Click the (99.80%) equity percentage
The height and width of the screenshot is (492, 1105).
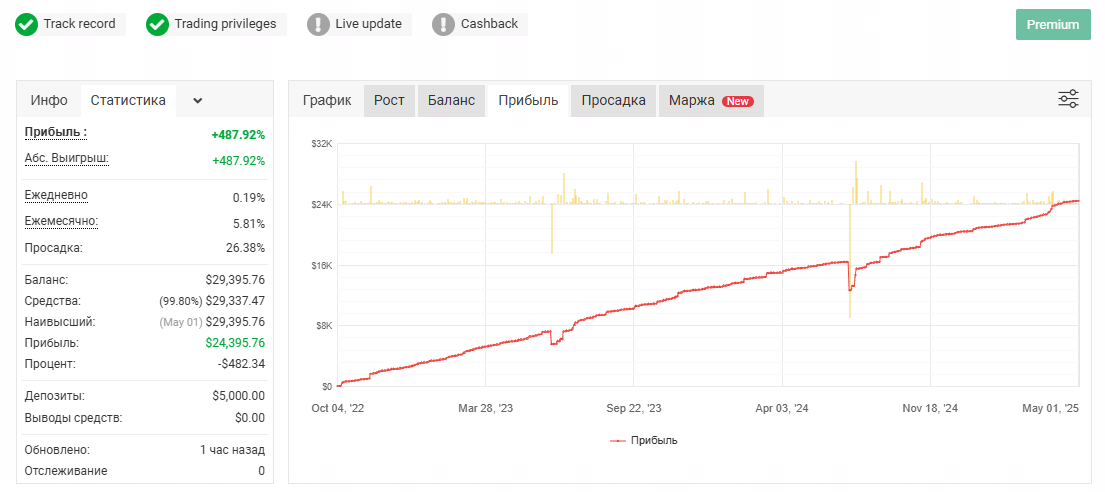pyautogui.click(x=180, y=301)
